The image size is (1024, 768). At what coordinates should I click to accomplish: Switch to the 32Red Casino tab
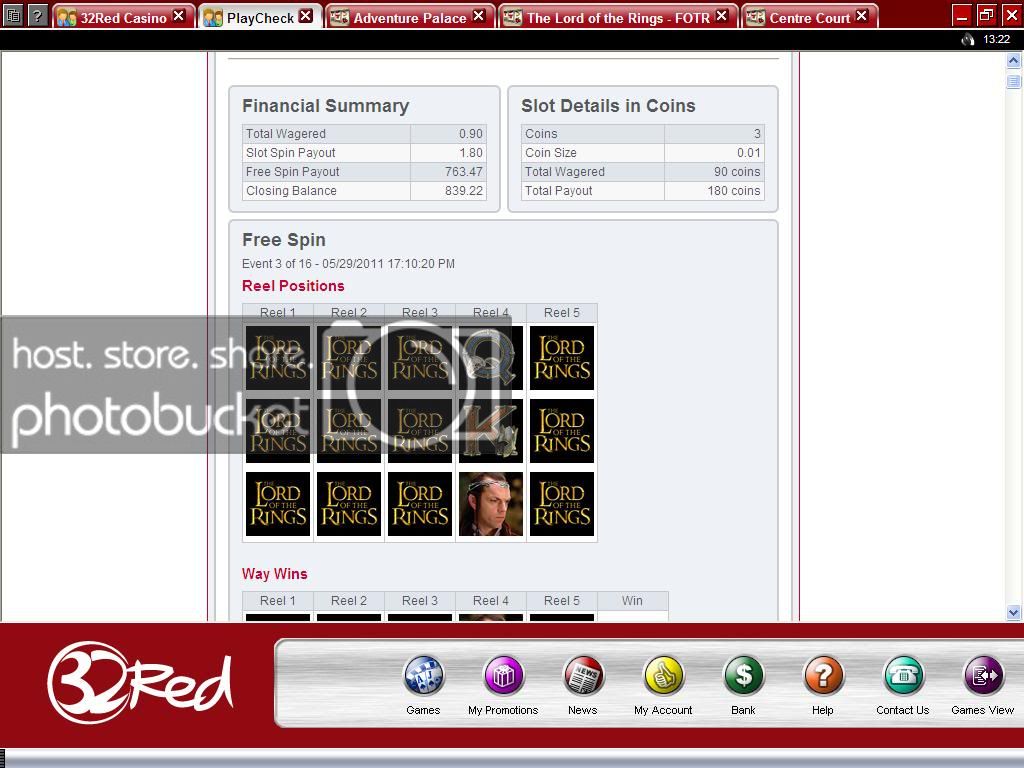click(x=123, y=17)
